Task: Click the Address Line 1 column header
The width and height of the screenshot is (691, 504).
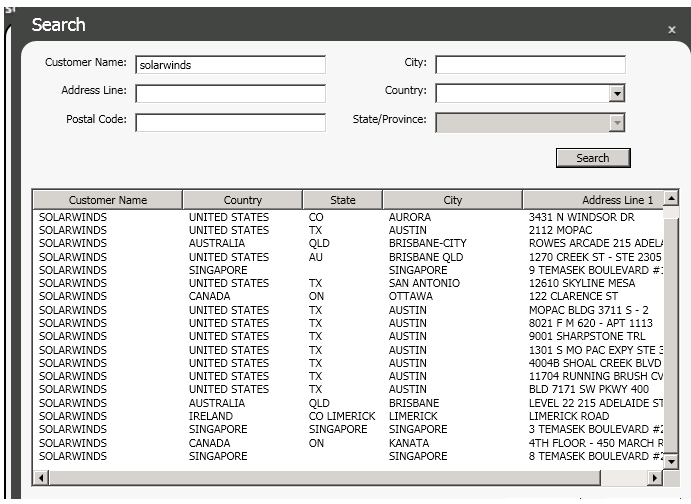Action: (x=593, y=200)
